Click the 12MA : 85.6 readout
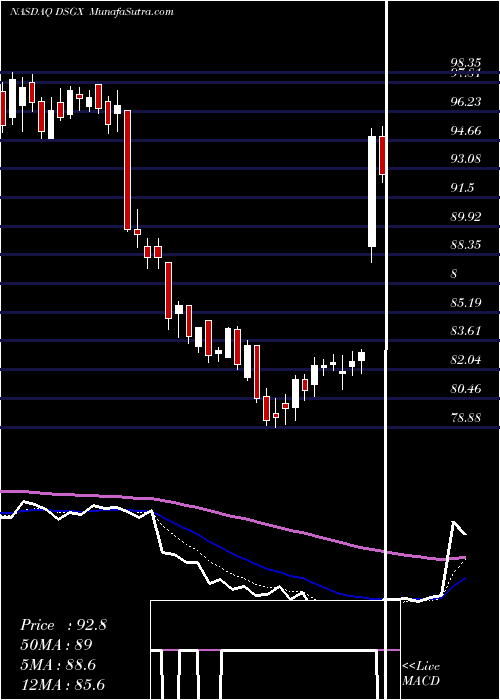The width and height of the screenshot is (500, 700). pos(63,685)
